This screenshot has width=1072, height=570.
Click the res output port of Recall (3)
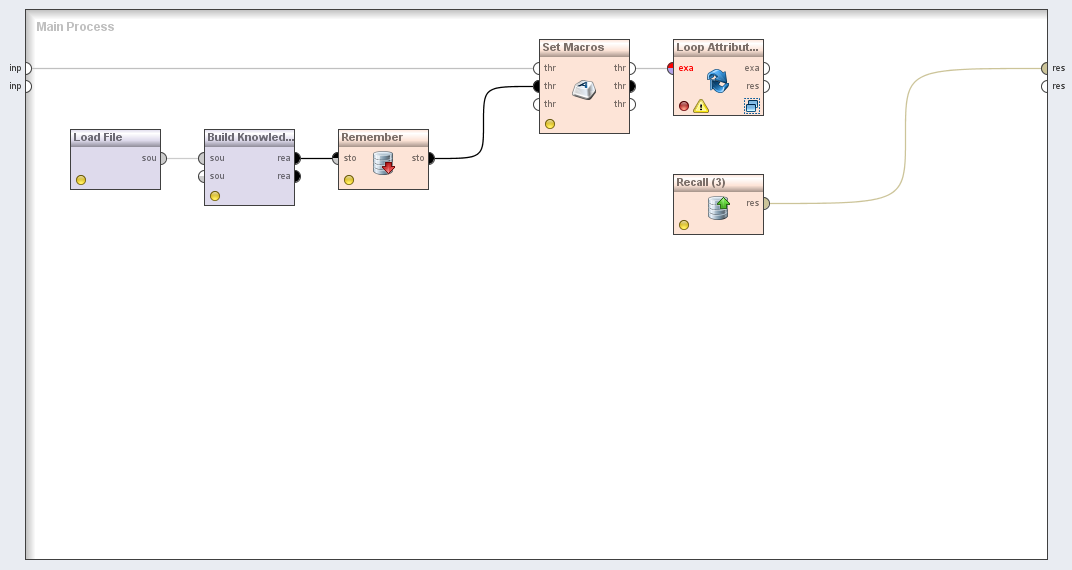[x=766, y=203]
